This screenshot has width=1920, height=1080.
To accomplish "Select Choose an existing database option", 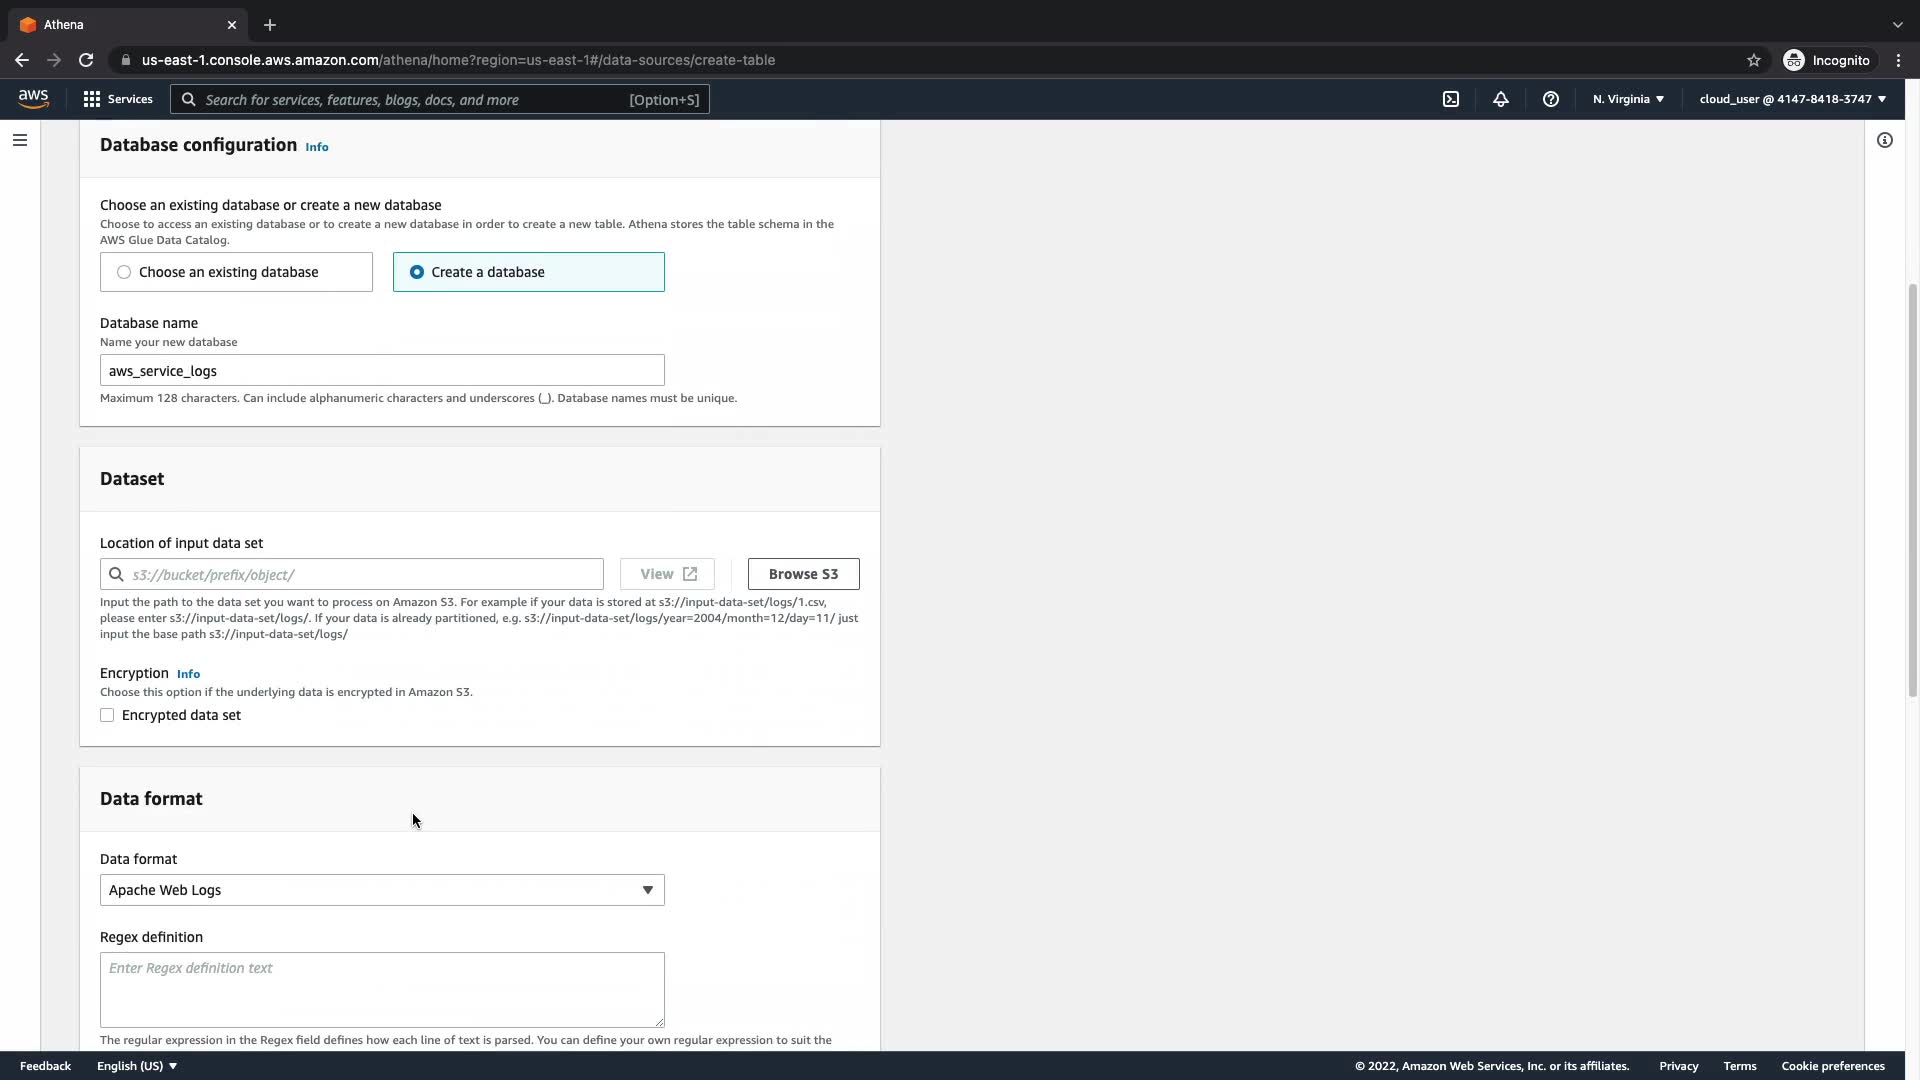I will coord(124,272).
